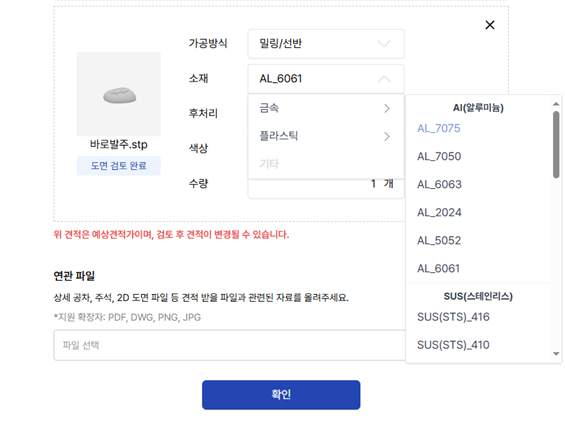The height and width of the screenshot is (428, 565).
Task: Click the 바로발주.stp part thumbnail
Action: coord(119,94)
